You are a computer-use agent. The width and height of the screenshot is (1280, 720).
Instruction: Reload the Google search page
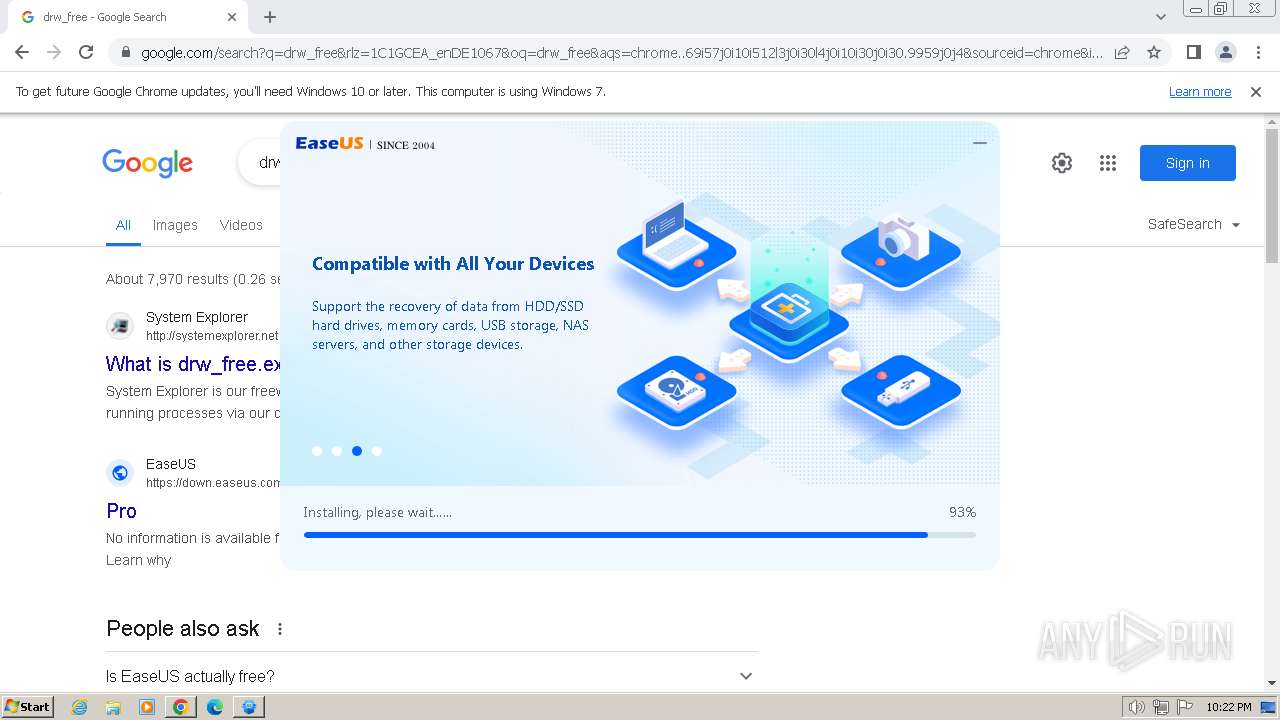(86, 52)
